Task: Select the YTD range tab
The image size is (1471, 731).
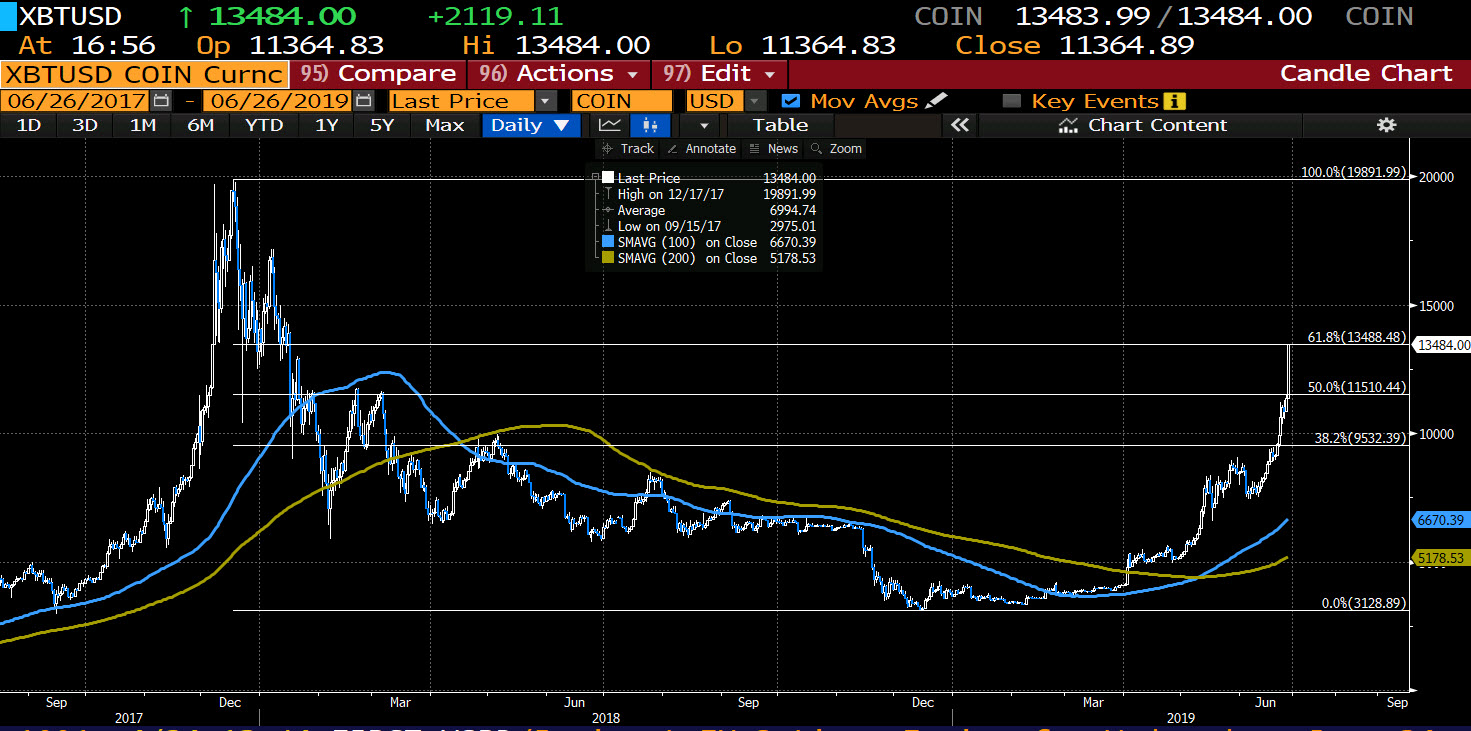Action: 264,125
